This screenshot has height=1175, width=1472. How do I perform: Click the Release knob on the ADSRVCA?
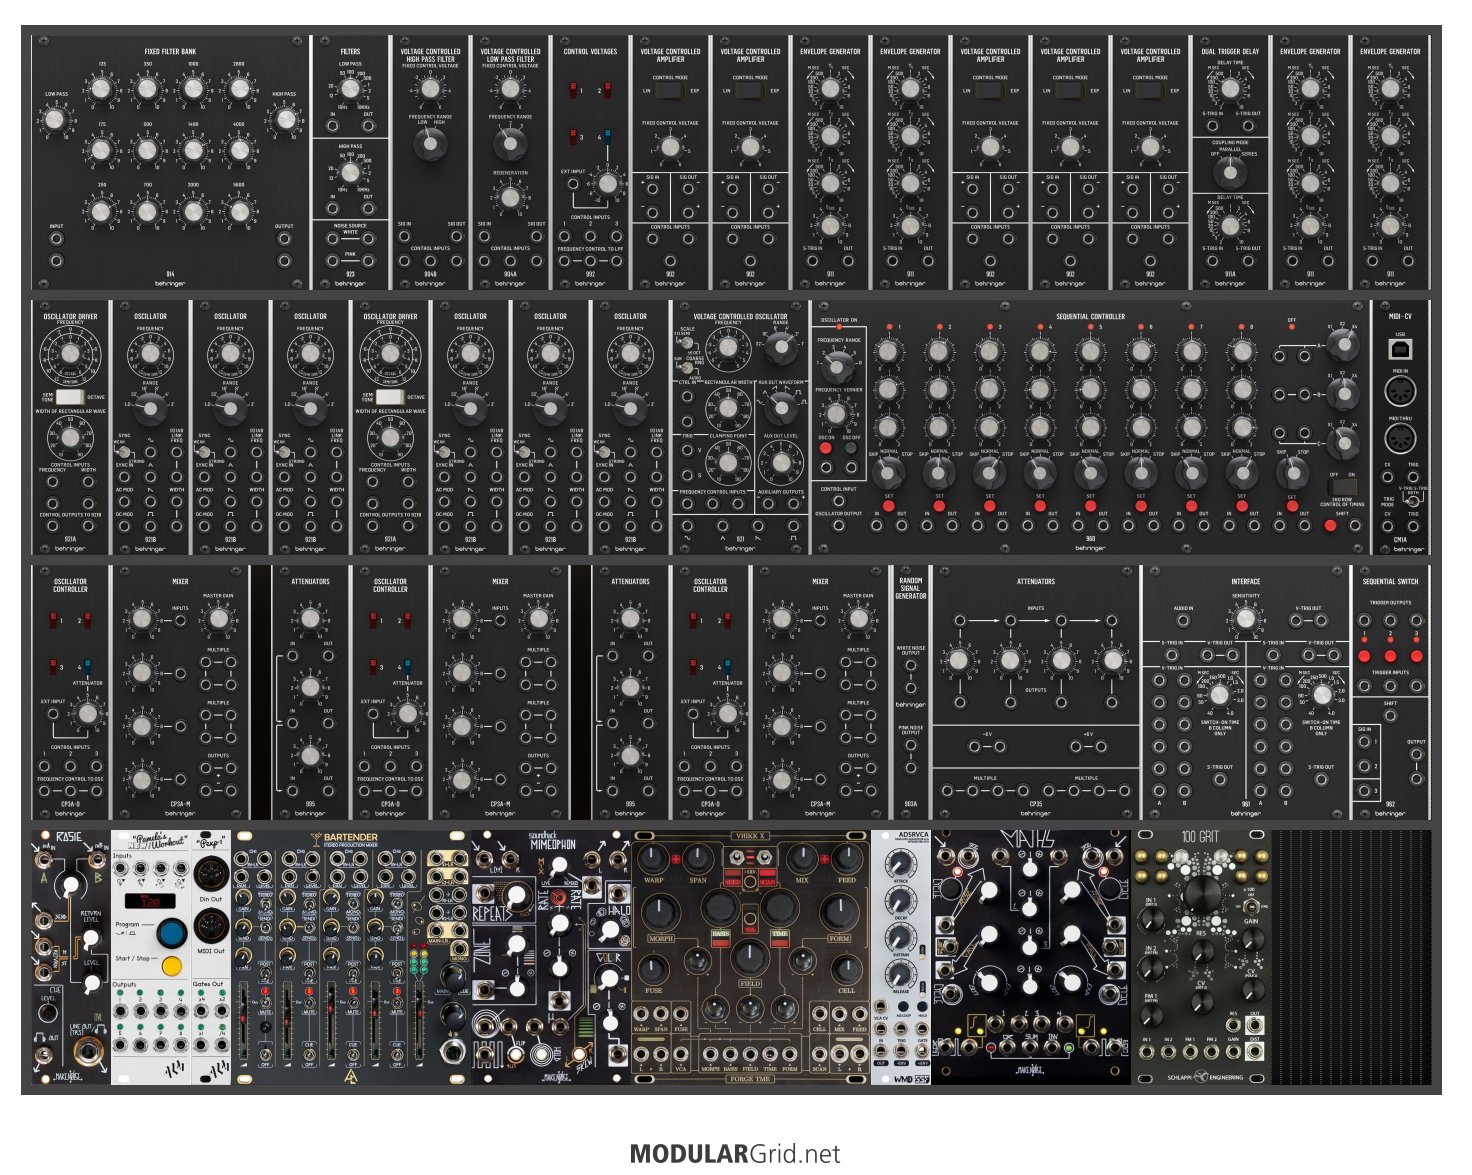(900, 974)
